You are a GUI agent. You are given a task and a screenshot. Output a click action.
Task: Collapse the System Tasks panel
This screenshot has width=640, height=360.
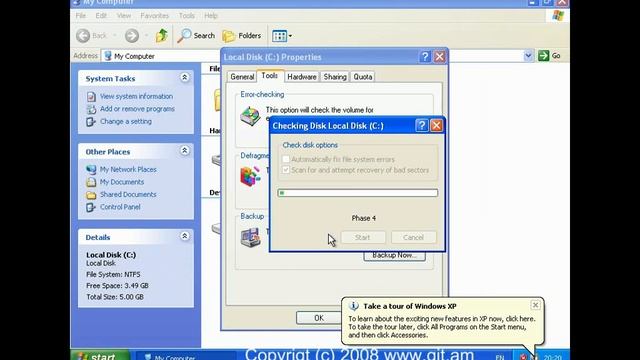point(184,78)
